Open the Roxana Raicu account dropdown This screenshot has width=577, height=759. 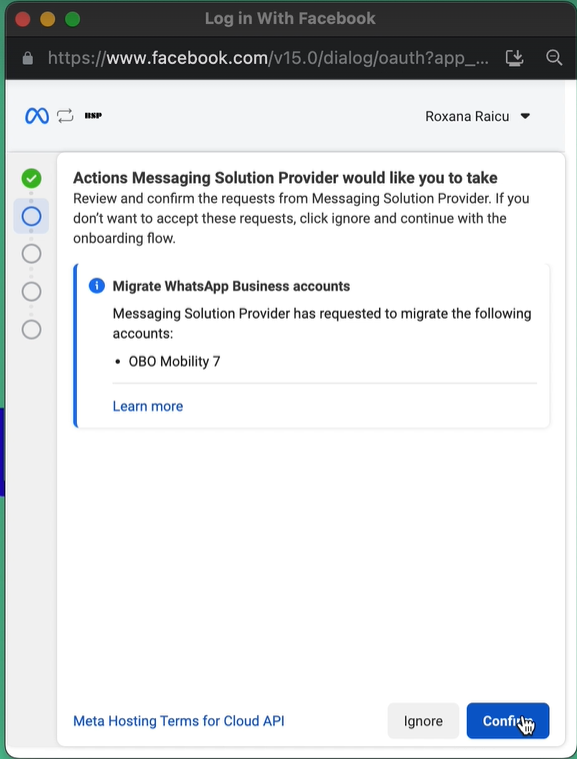pyautogui.click(x=477, y=116)
